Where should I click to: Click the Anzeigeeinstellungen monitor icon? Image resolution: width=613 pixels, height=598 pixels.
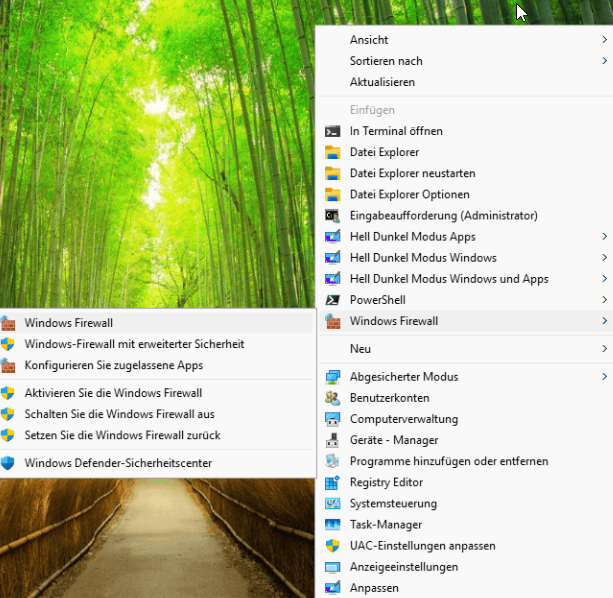pyautogui.click(x=333, y=567)
